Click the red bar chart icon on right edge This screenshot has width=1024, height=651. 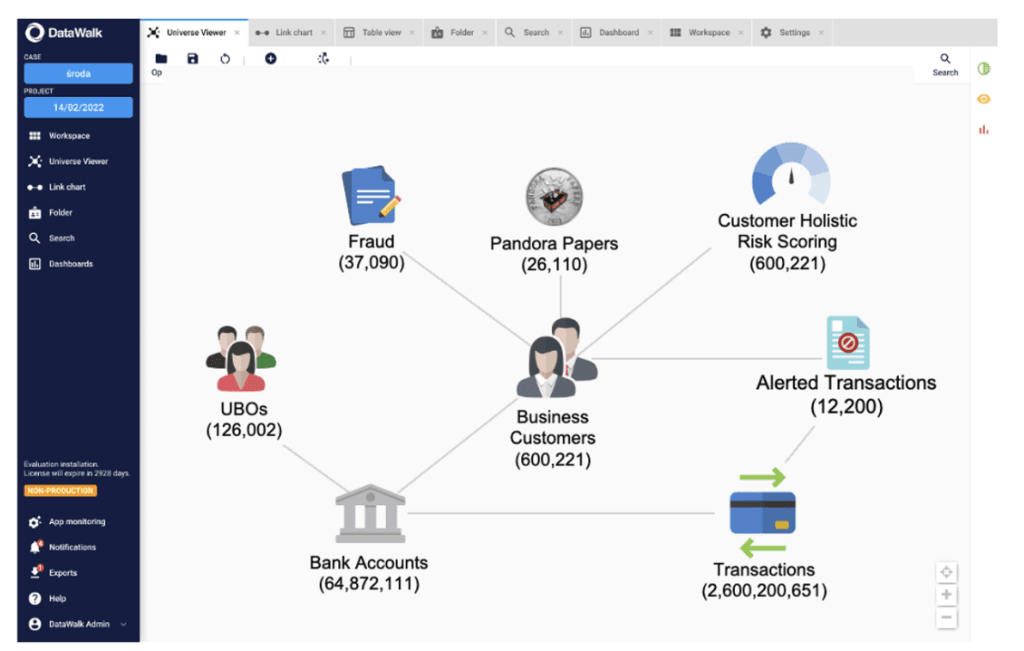(982, 129)
